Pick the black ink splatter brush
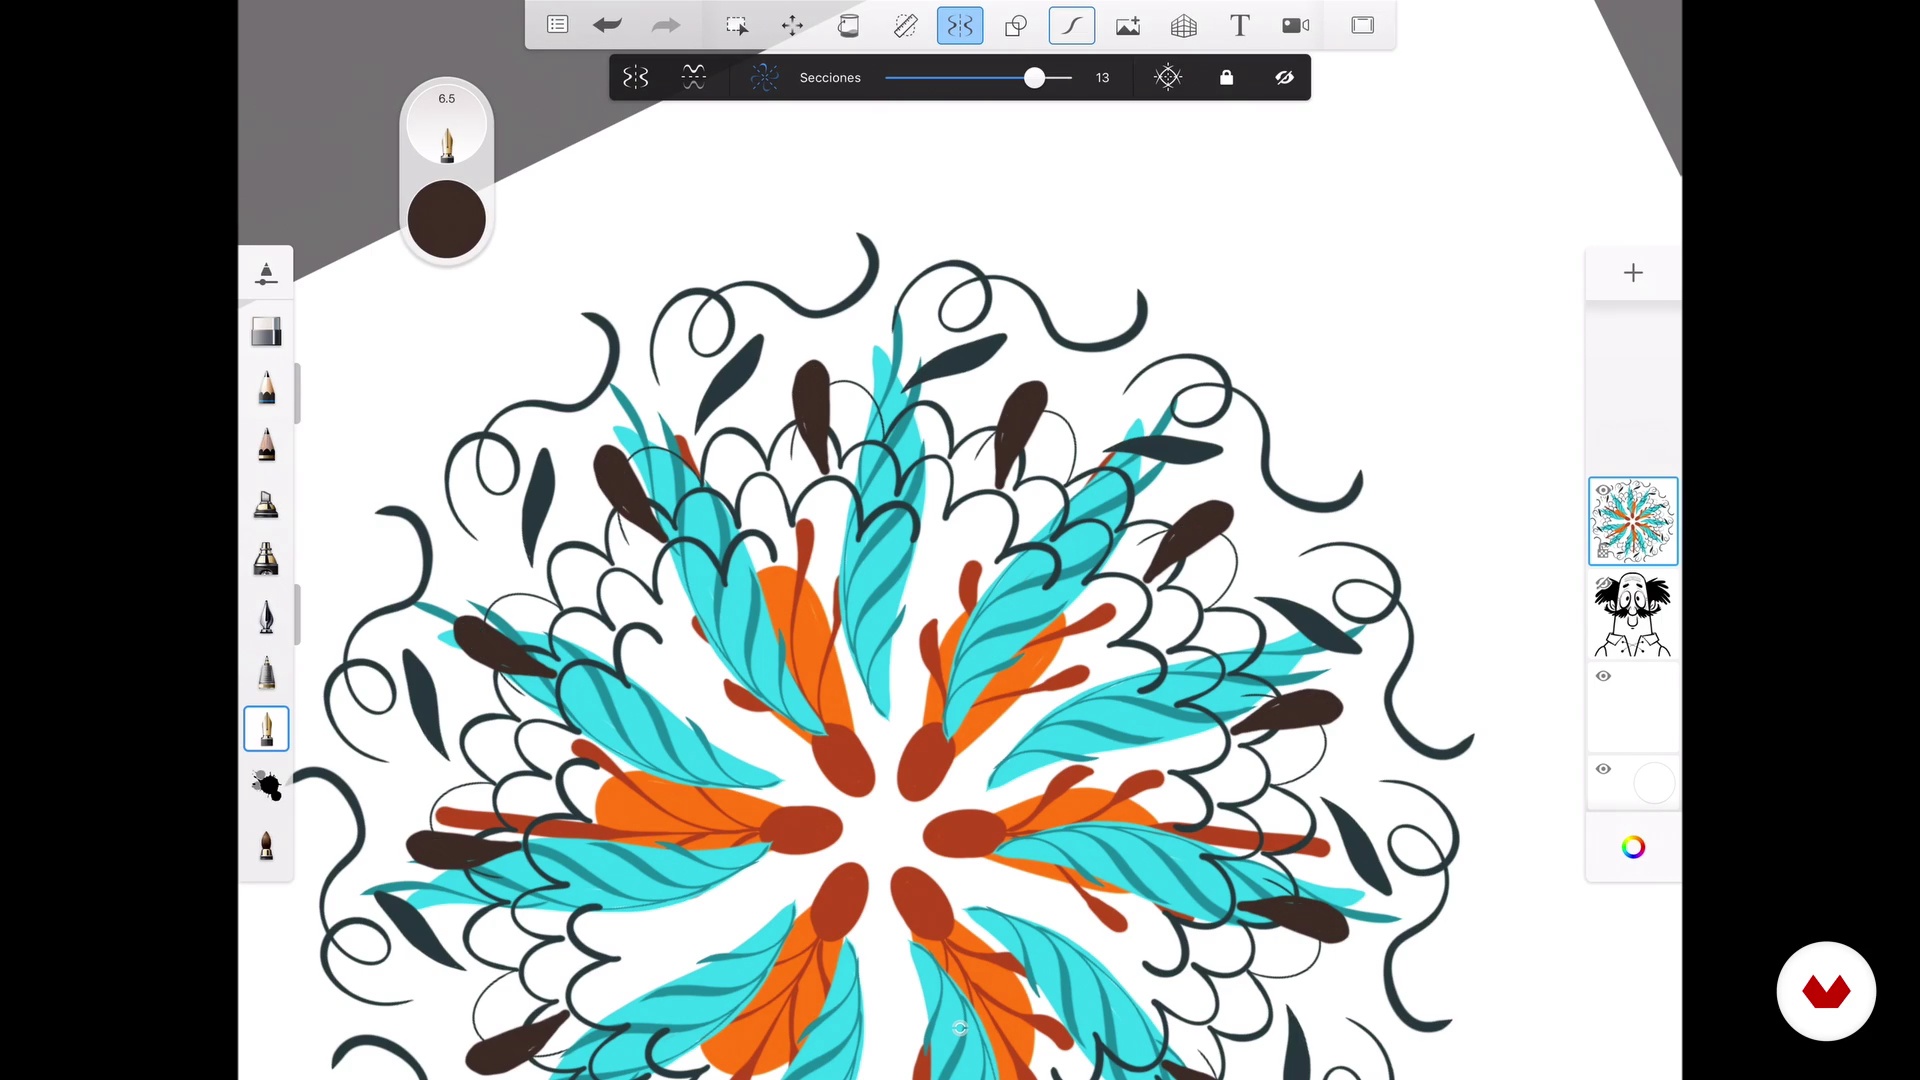1920x1080 pixels. point(266,786)
